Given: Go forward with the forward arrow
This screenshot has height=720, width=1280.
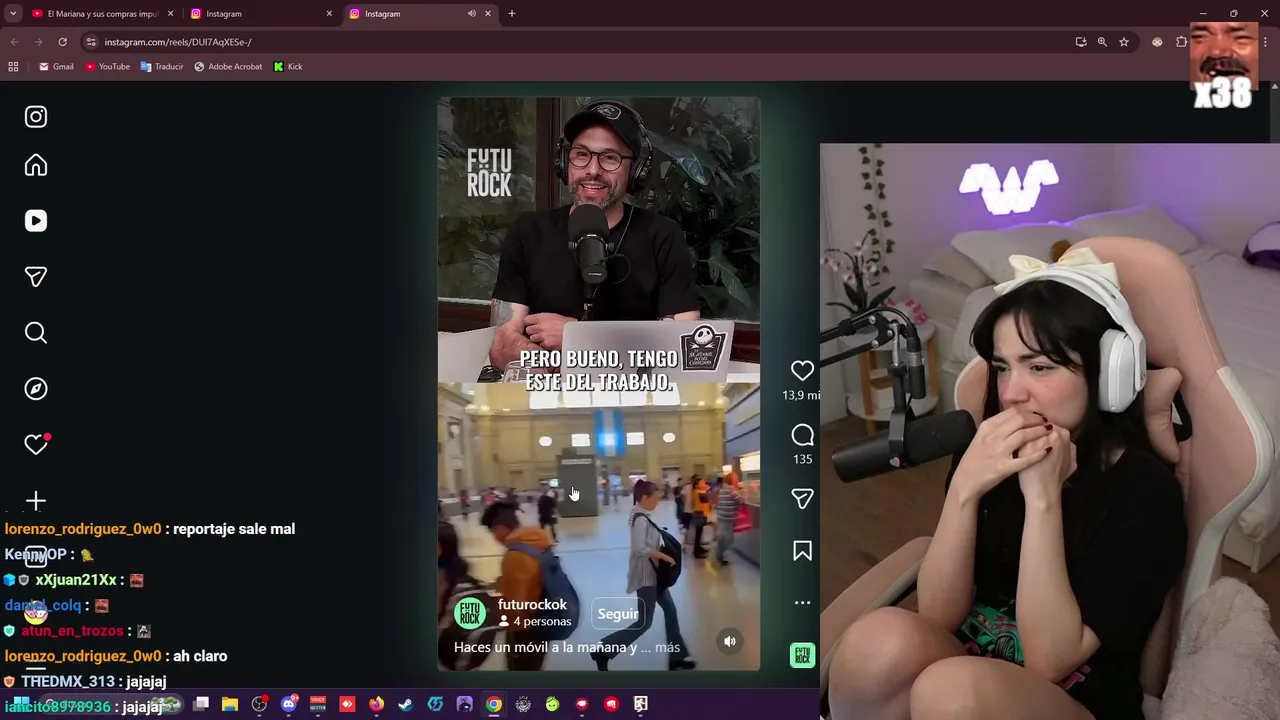Looking at the screenshot, I should click(x=38, y=42).
